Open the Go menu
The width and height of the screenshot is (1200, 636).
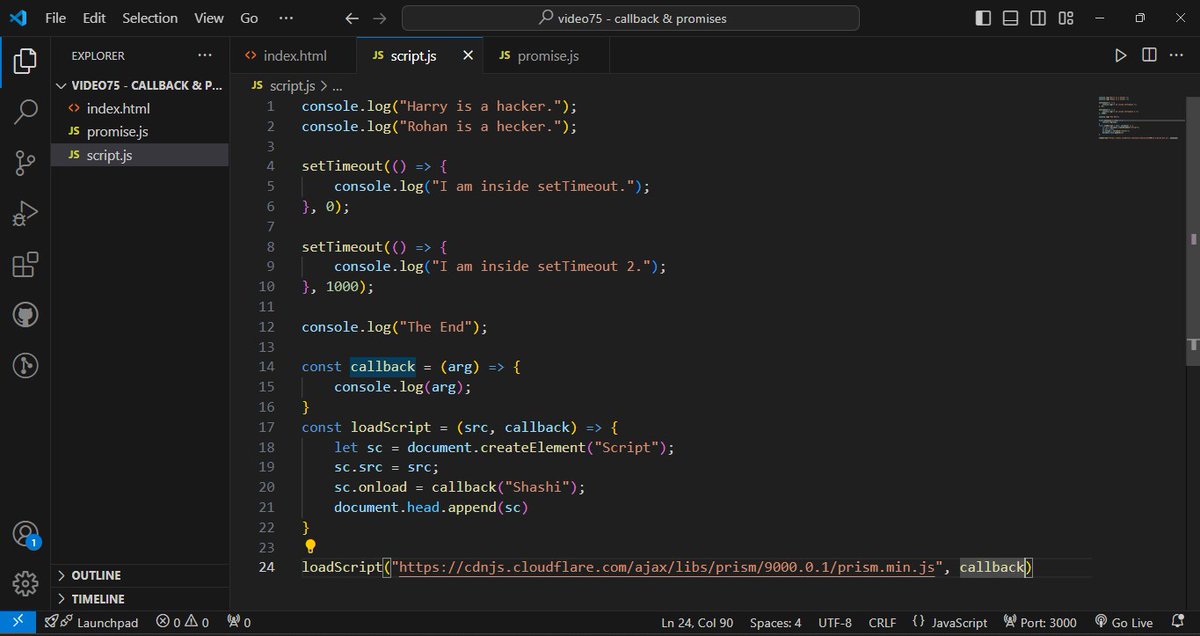[249, 18]
